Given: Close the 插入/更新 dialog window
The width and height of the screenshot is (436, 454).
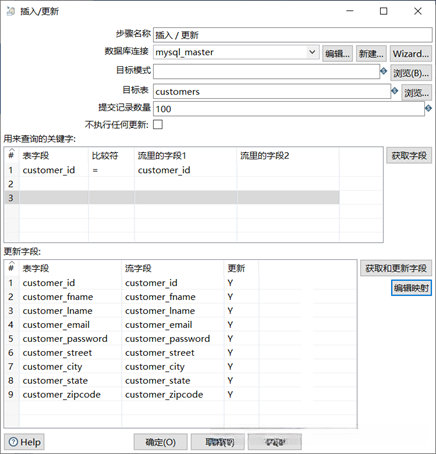Looking at the screenshot, I should 418,11.
